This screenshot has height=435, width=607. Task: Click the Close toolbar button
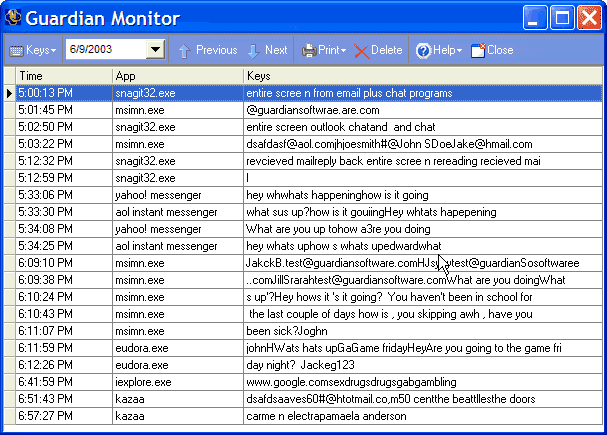[492, 50]
